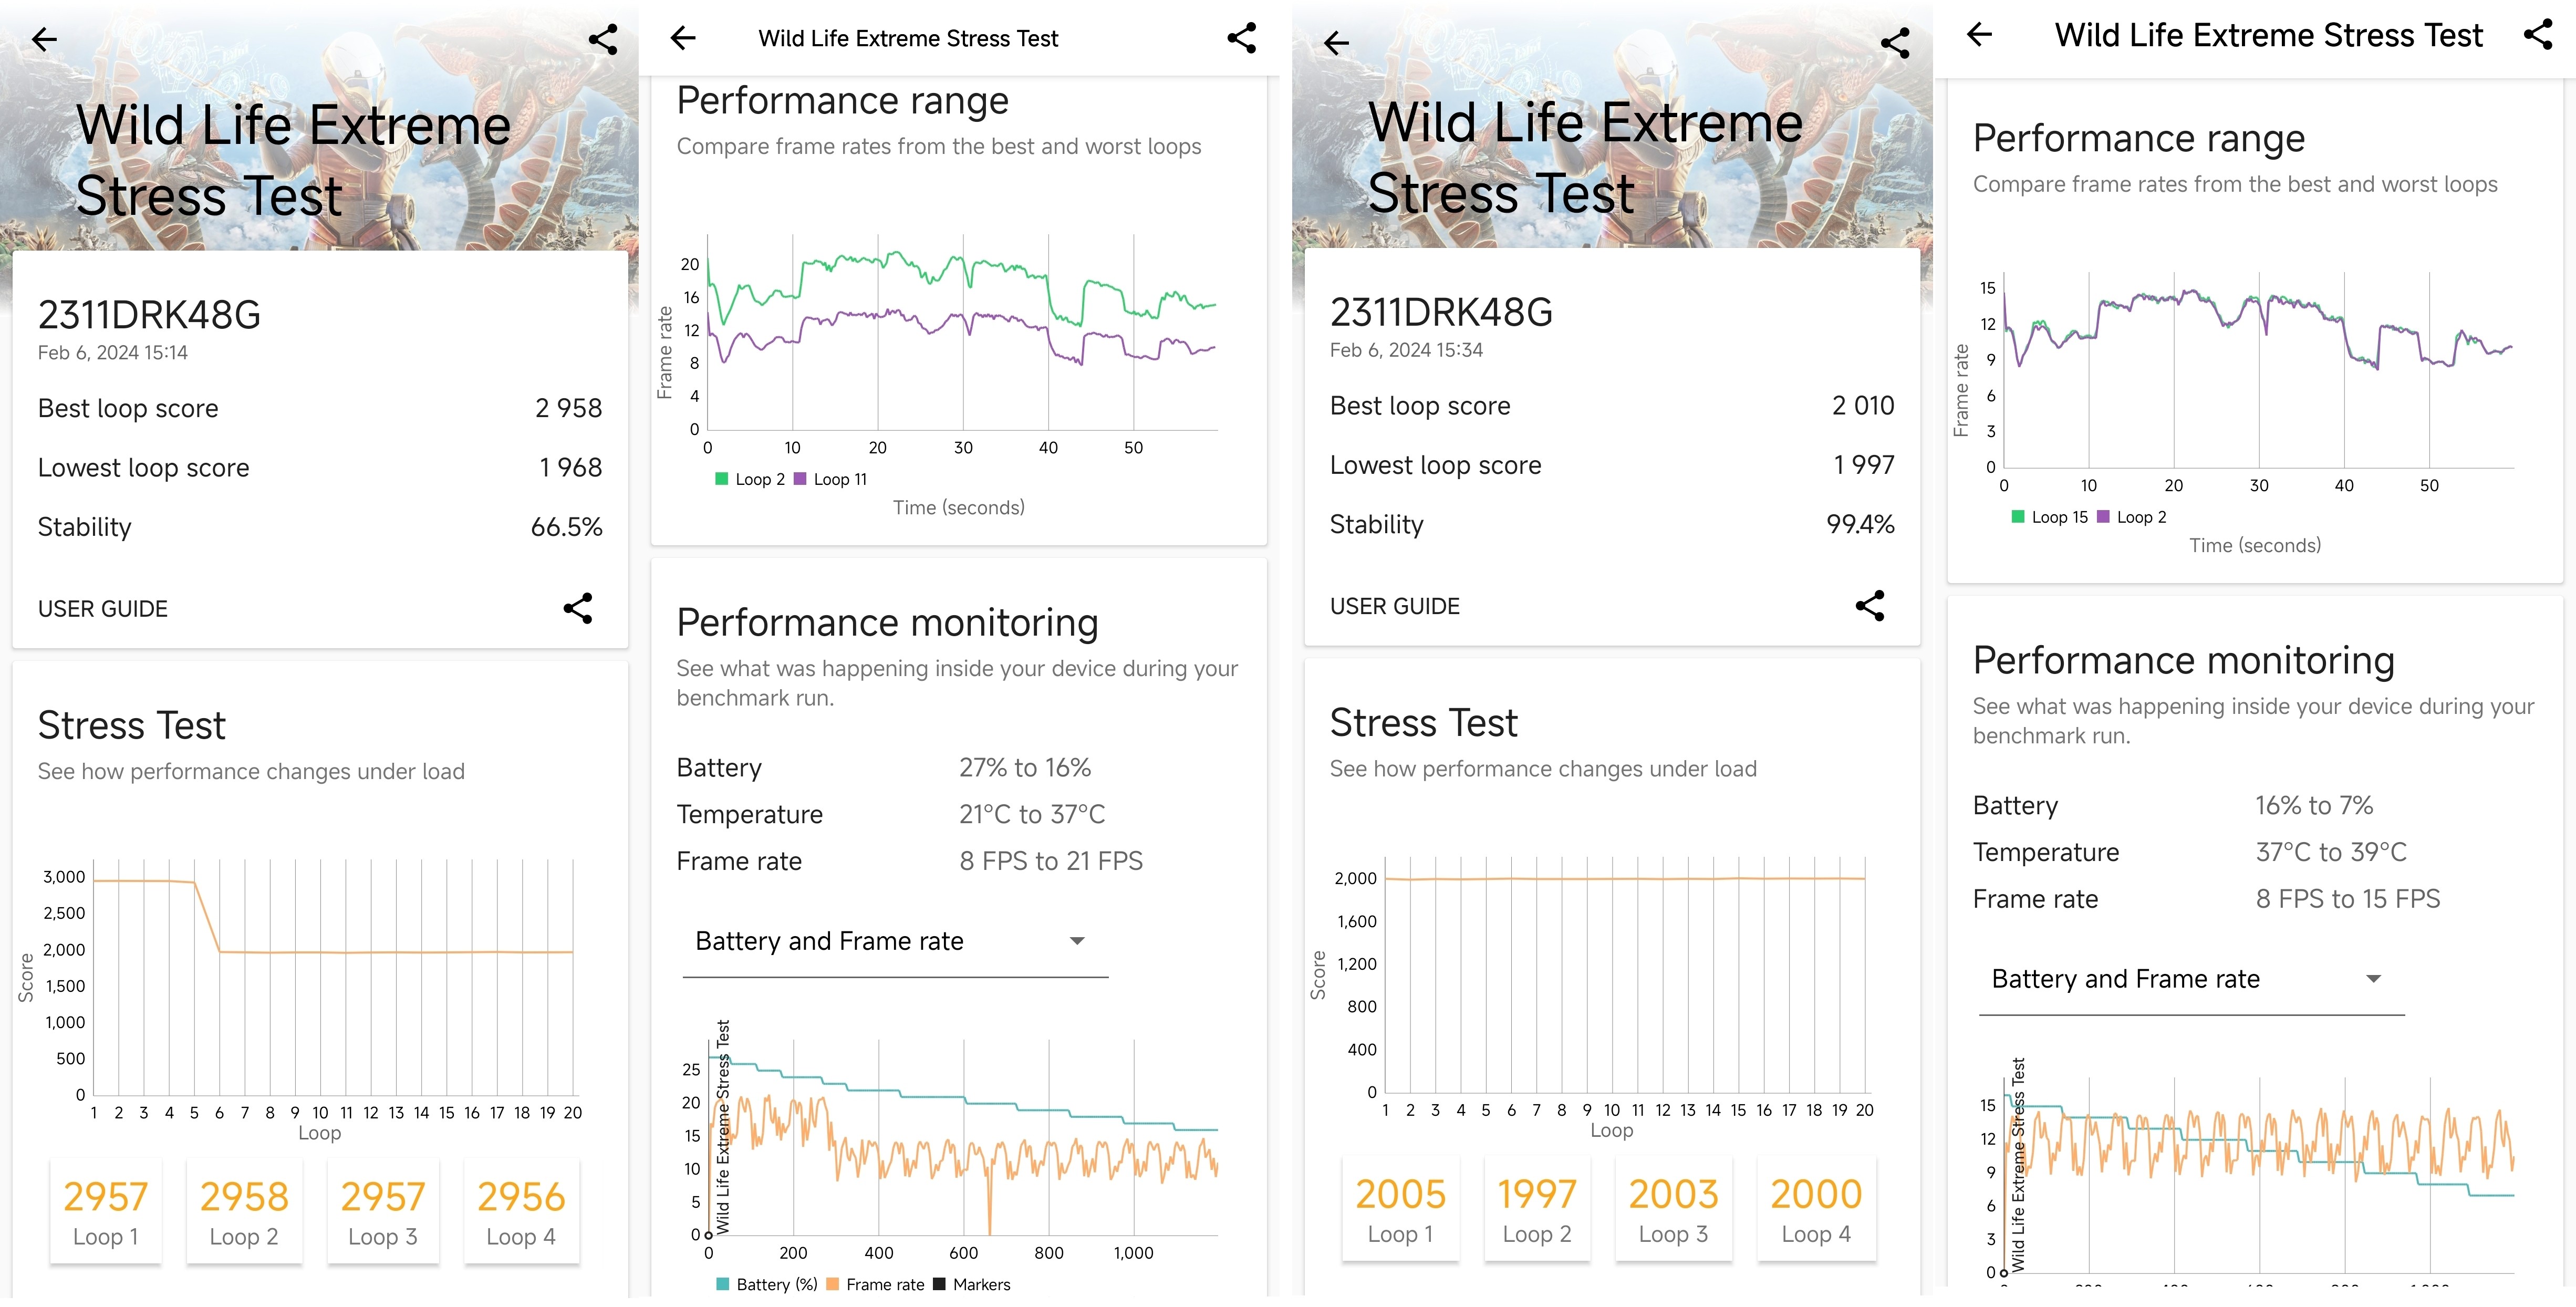Tap the Loop 15 legend entry
2576x1307 pixels.
2050,517
